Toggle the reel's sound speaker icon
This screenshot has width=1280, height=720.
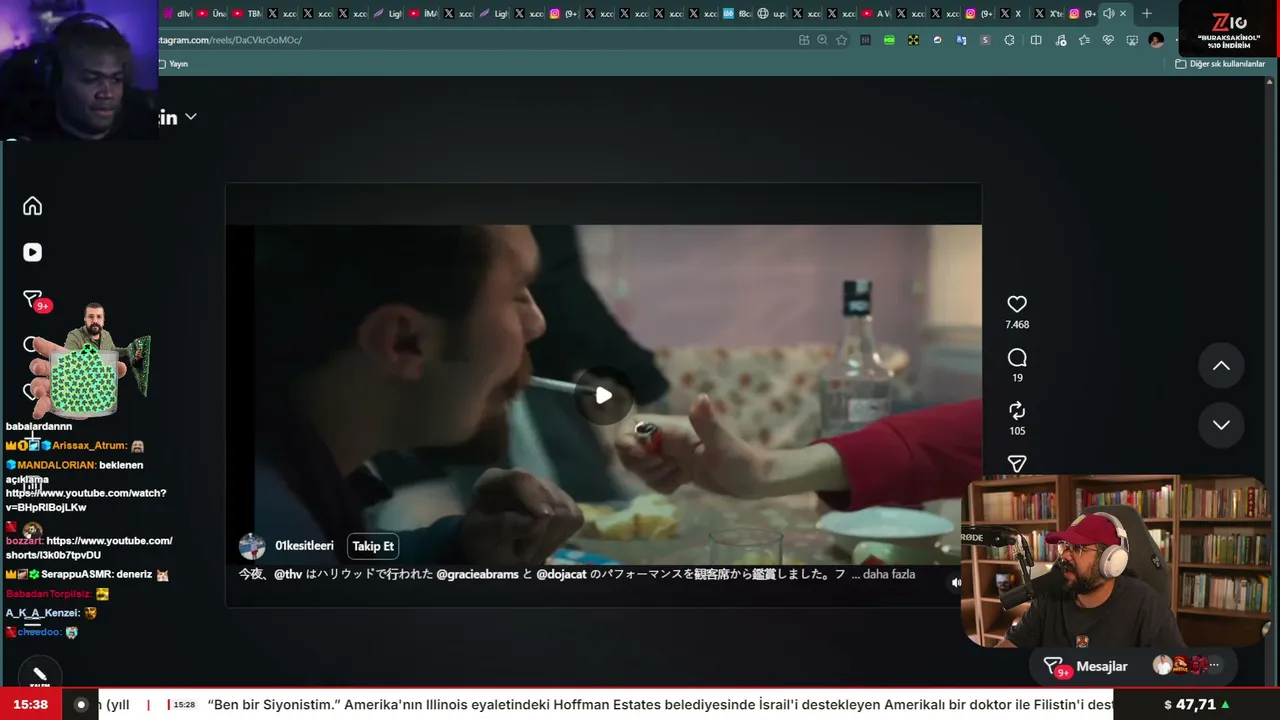(956, 582)
